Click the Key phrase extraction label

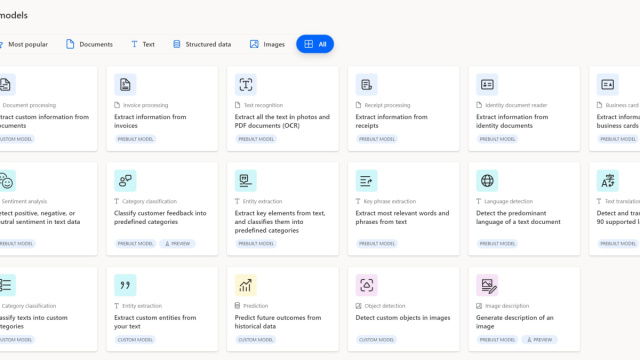(x=390, y=202)
